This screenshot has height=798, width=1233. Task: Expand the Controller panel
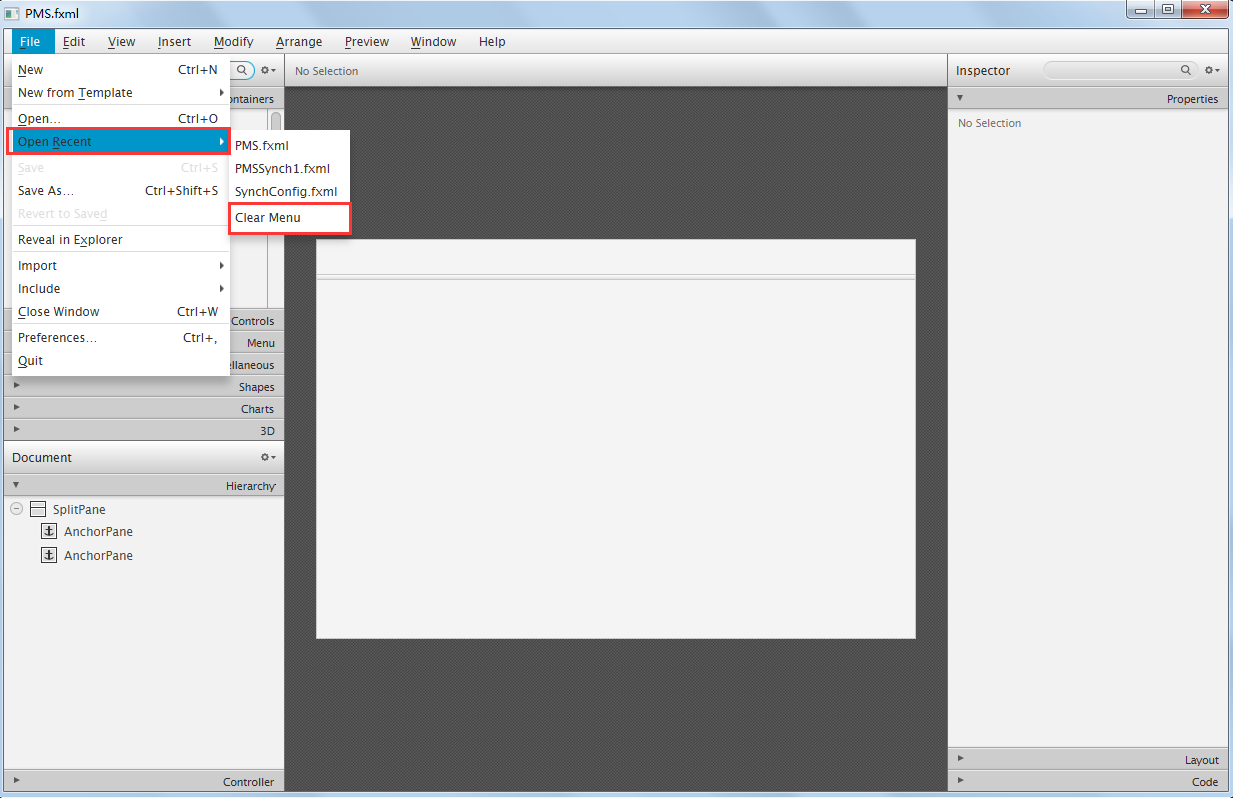tap(15, 781)
